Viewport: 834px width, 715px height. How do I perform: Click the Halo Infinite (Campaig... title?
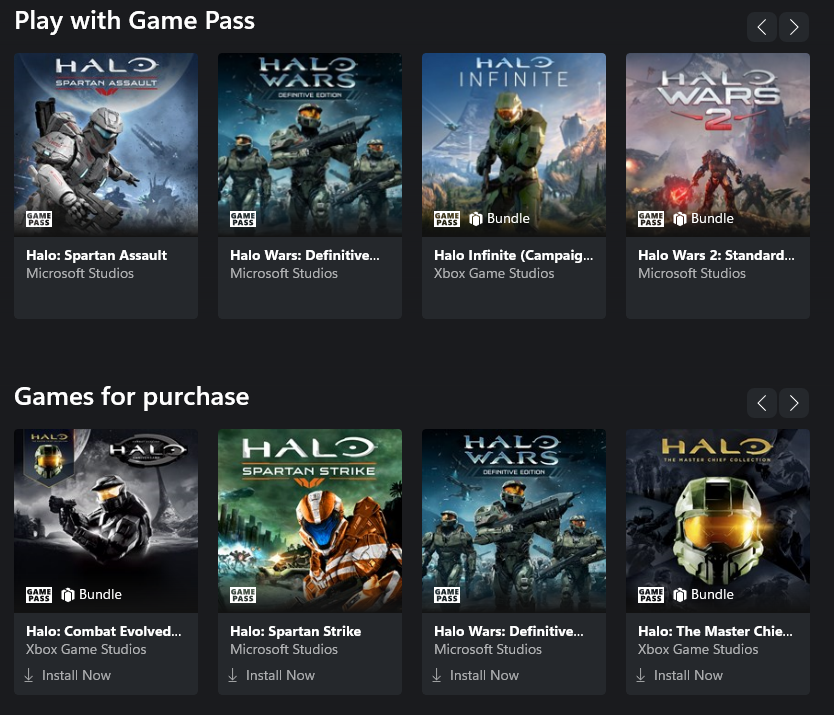click(513, 255)
